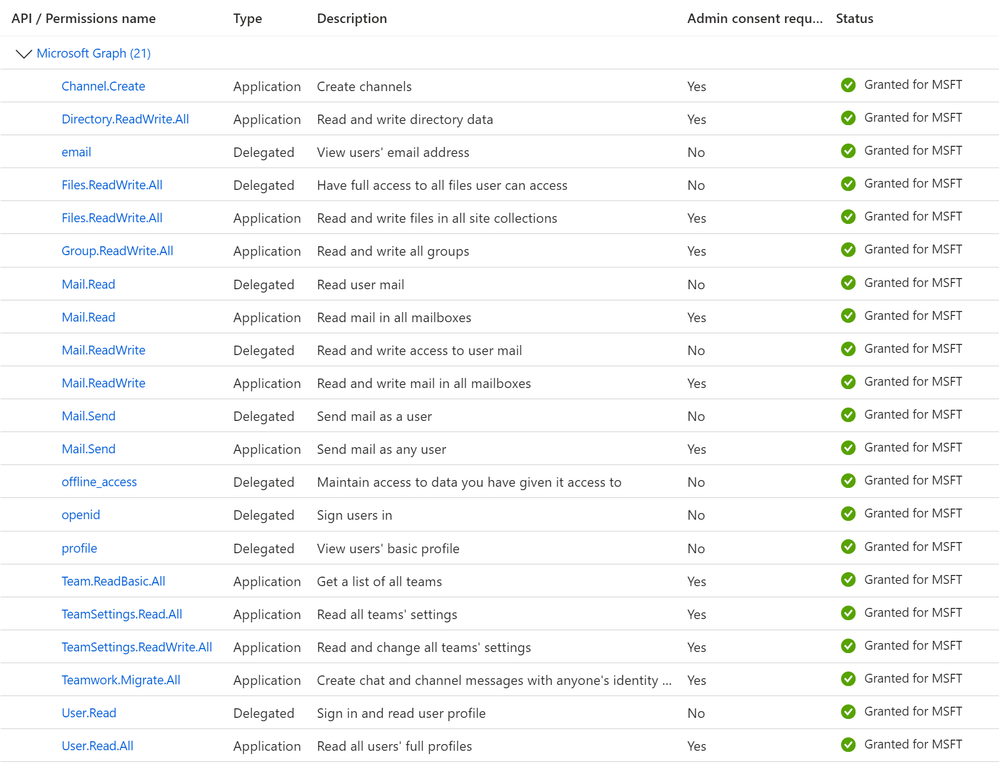Select the Team.ReadBasic.All permission link
The image size is (999, 776).
click(x=113, y=582)
